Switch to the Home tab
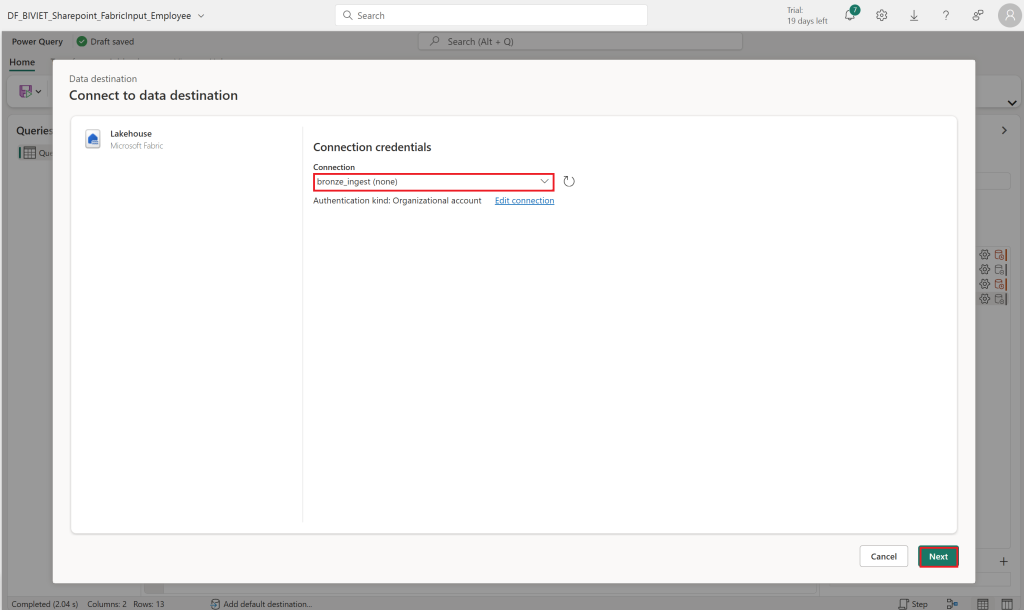Viewport: 1024px width, 610px height. (x=22, y=62)
